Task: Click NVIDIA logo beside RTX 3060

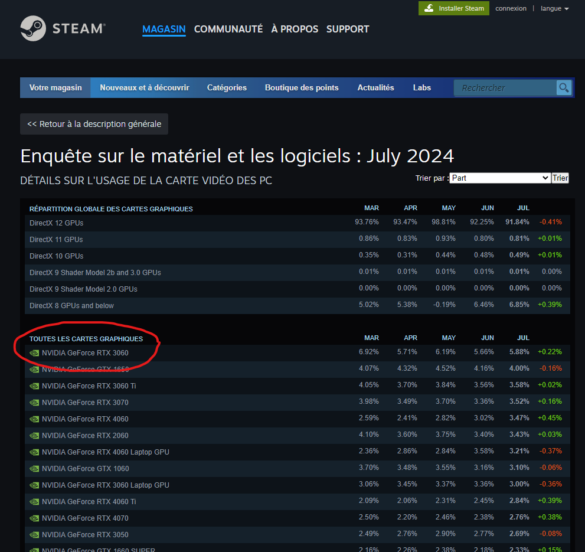Action: coord(34,353)
